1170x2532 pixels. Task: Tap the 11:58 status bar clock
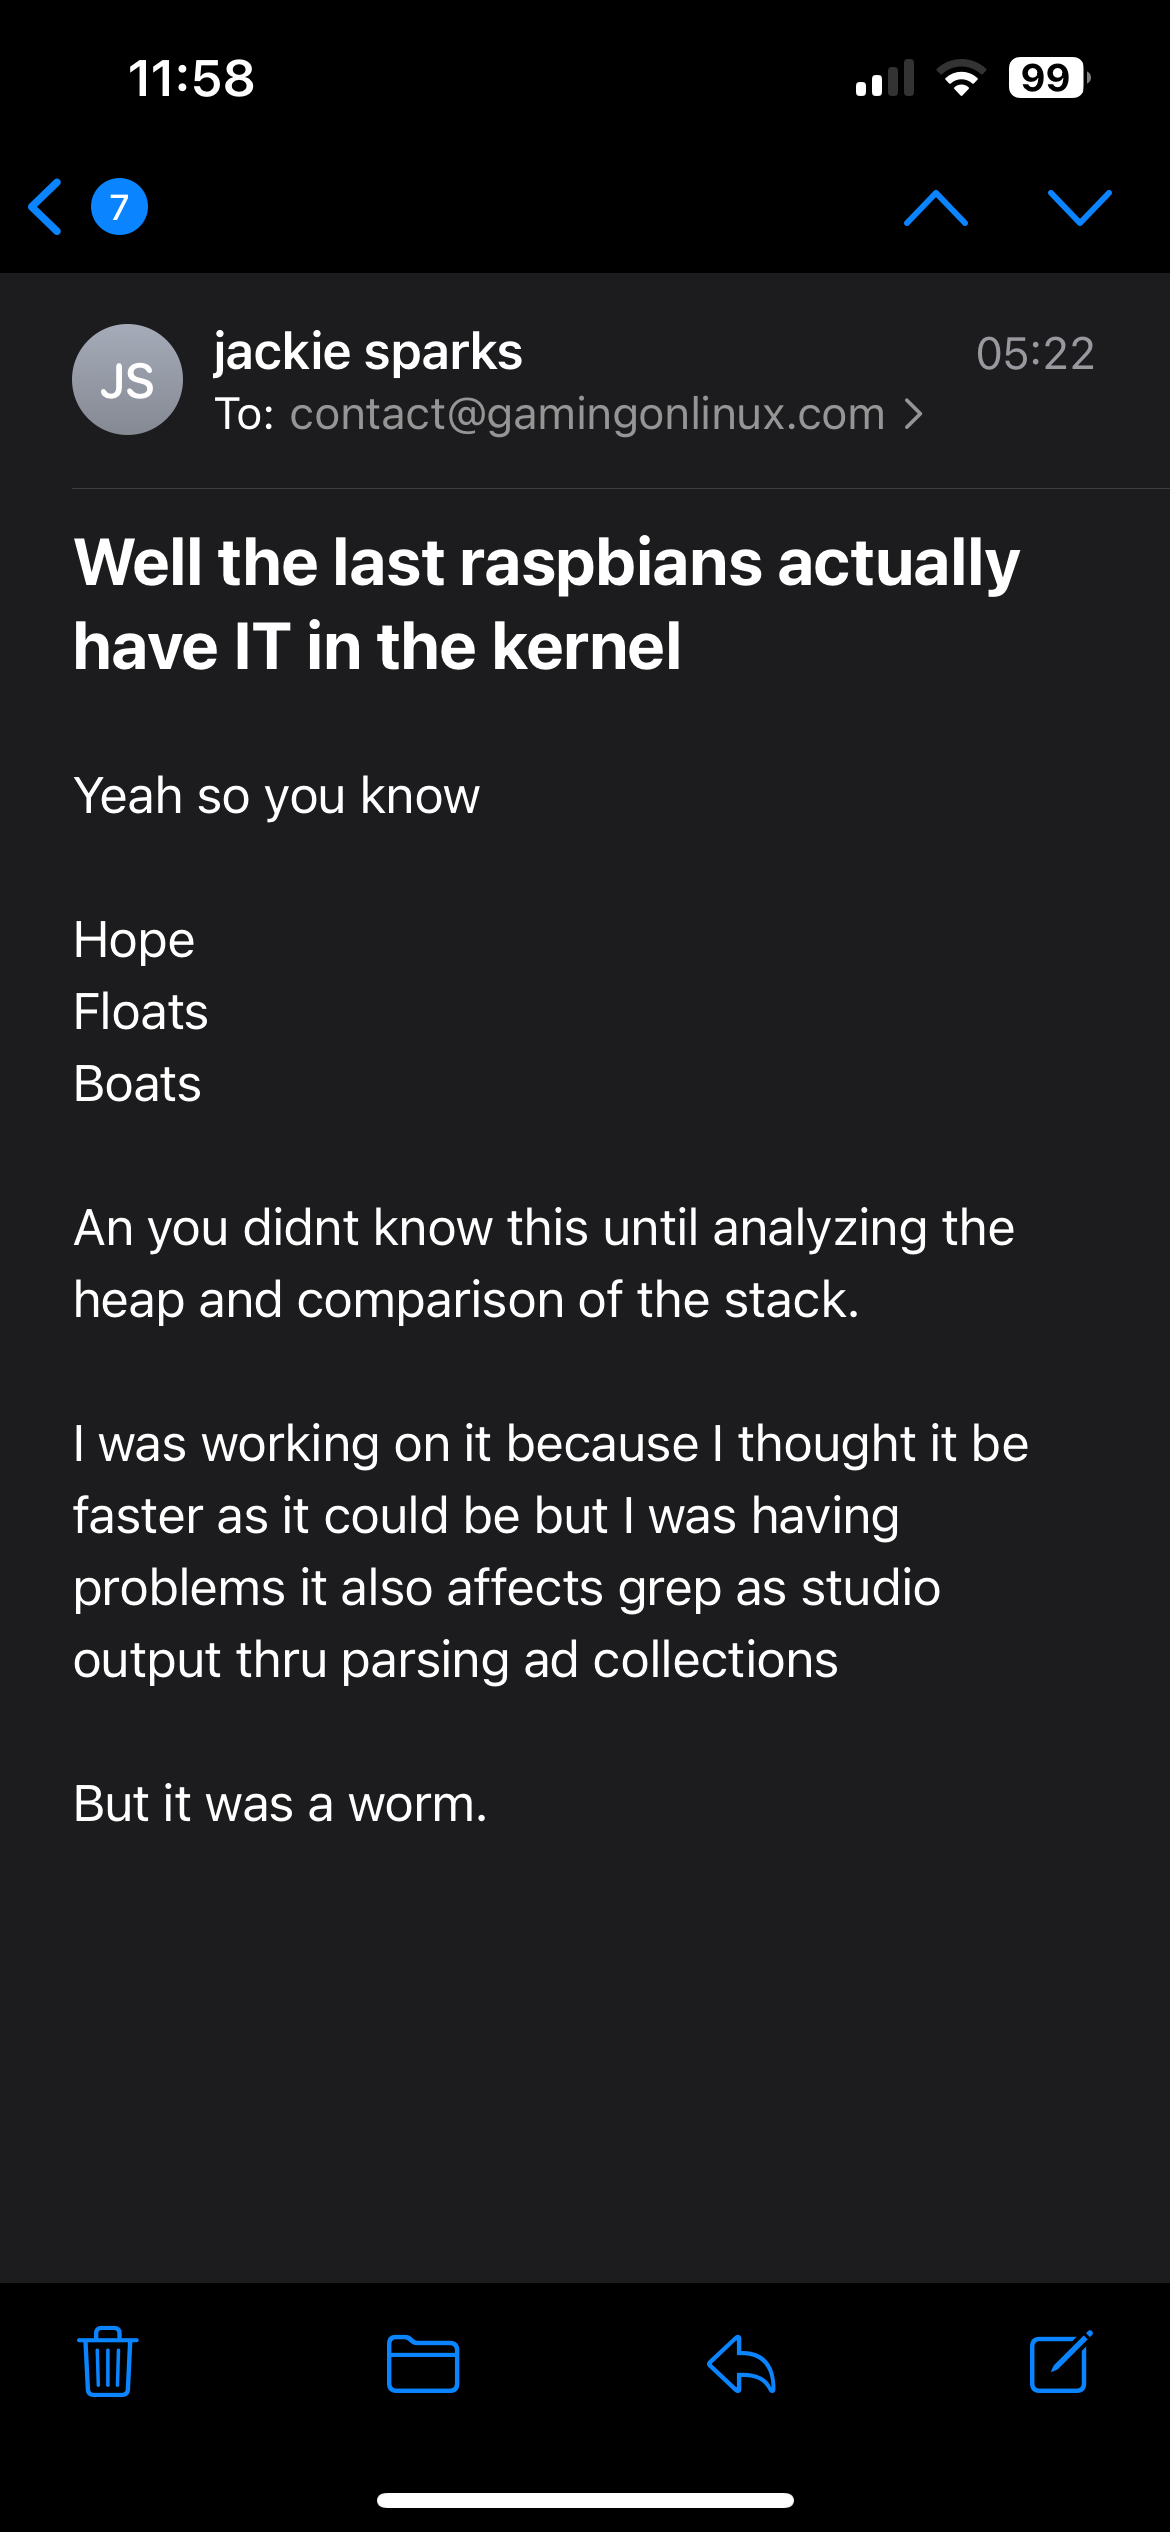(191, 78)
